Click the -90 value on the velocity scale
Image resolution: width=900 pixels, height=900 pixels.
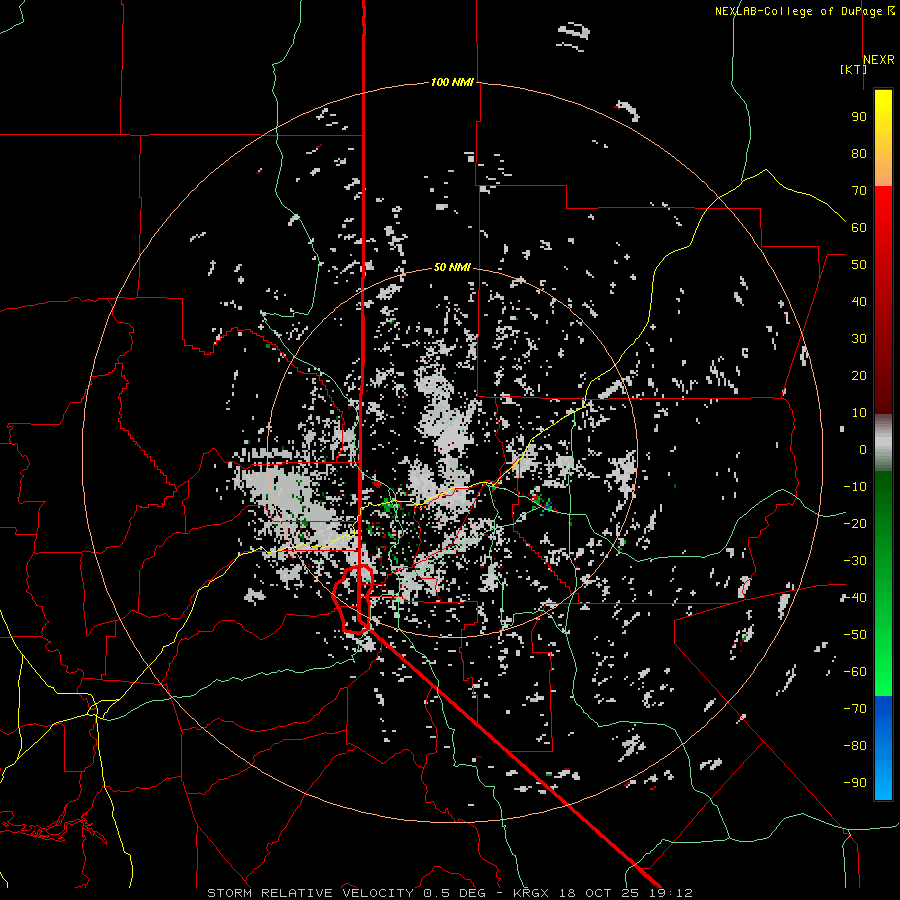point(855,783)
